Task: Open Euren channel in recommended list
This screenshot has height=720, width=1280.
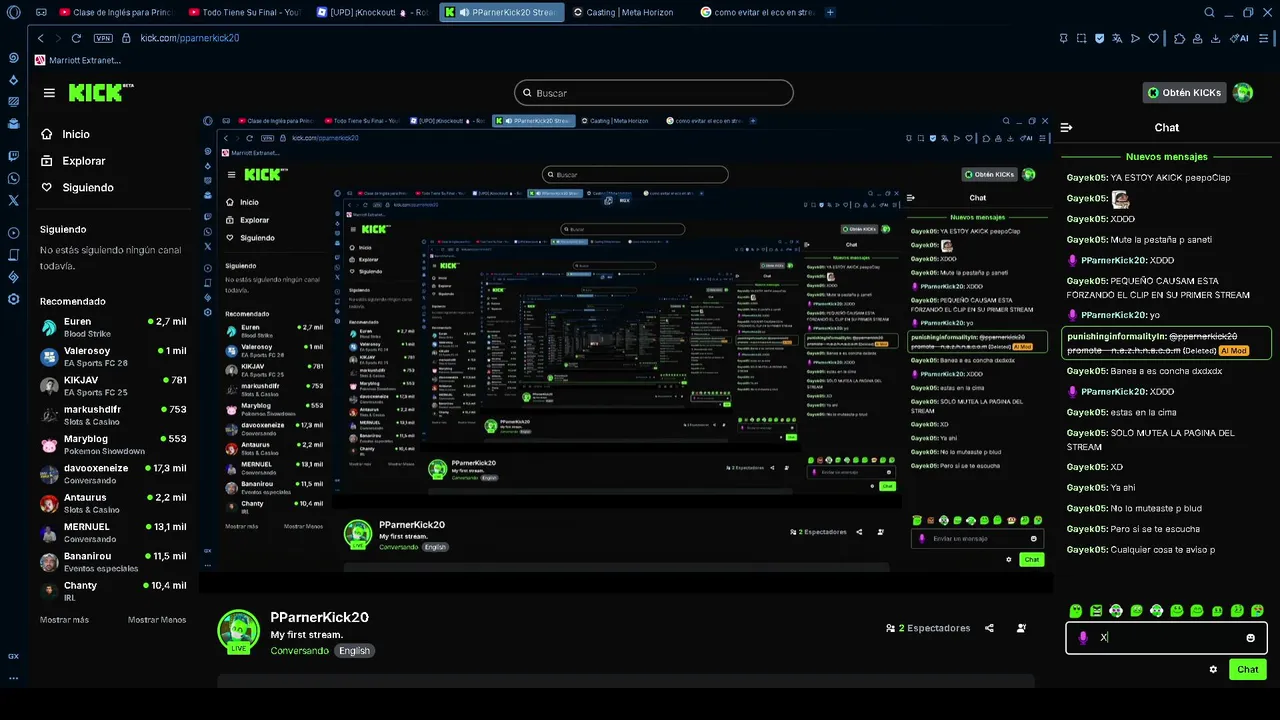Action: [113, 327]
